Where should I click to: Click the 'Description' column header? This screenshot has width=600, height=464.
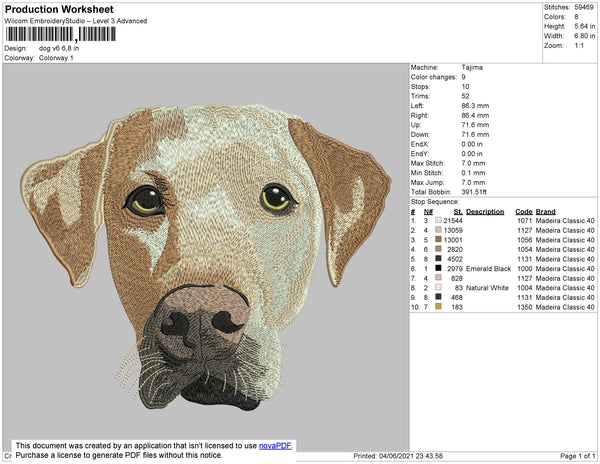(x=485, y=212)
